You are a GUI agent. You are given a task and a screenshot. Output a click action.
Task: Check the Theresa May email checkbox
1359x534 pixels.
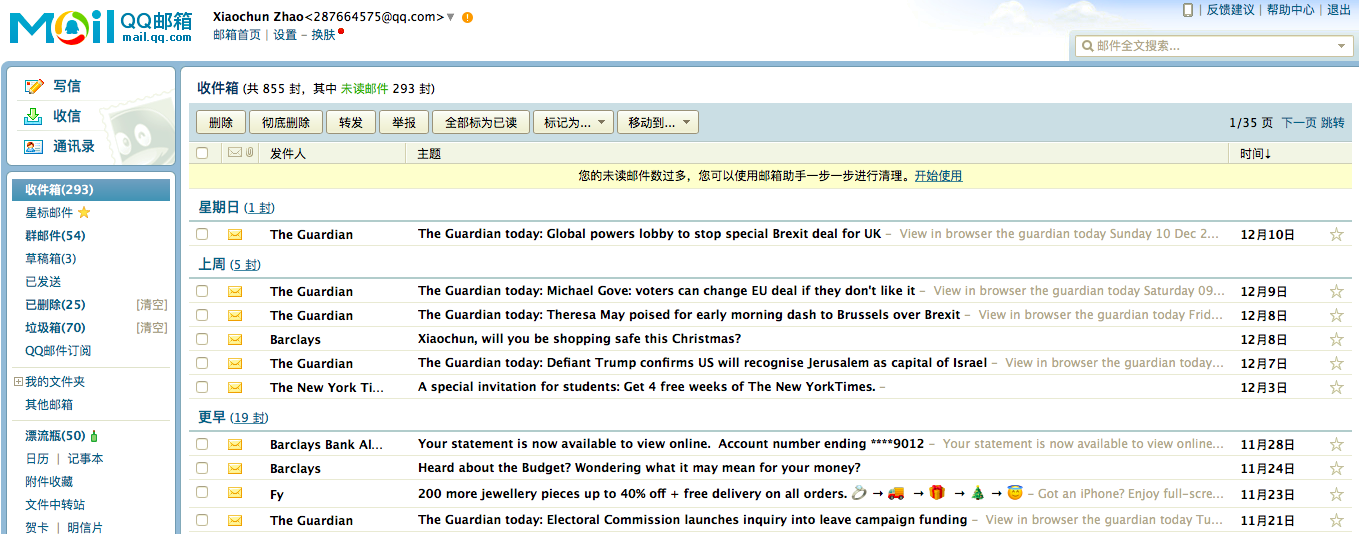202,315
